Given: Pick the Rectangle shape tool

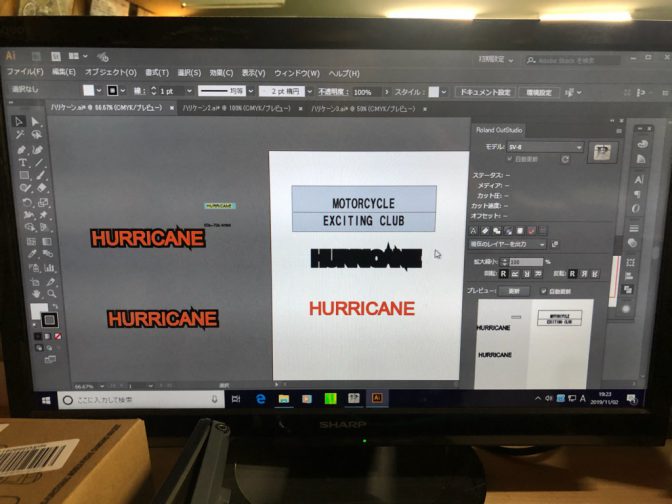Looking at the screenshot, I should pos(23,175).
